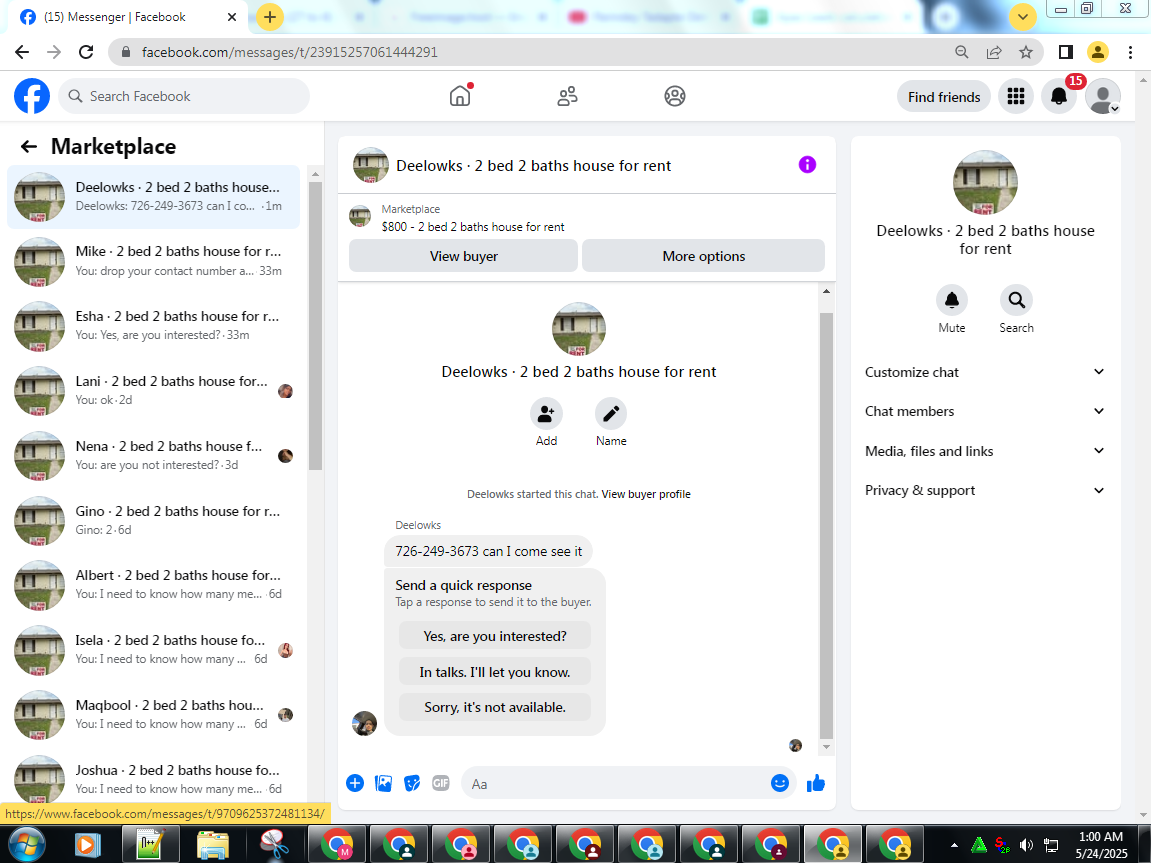This screenshot has height=863, width=1151.
Task: Open Gino's house for rent conversation
Action: (153, 520)
